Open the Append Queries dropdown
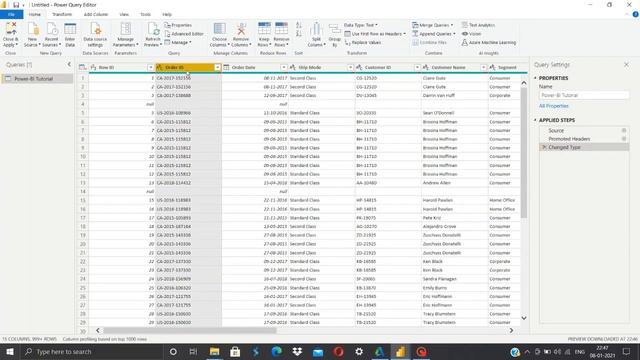 tap(433, 34)
